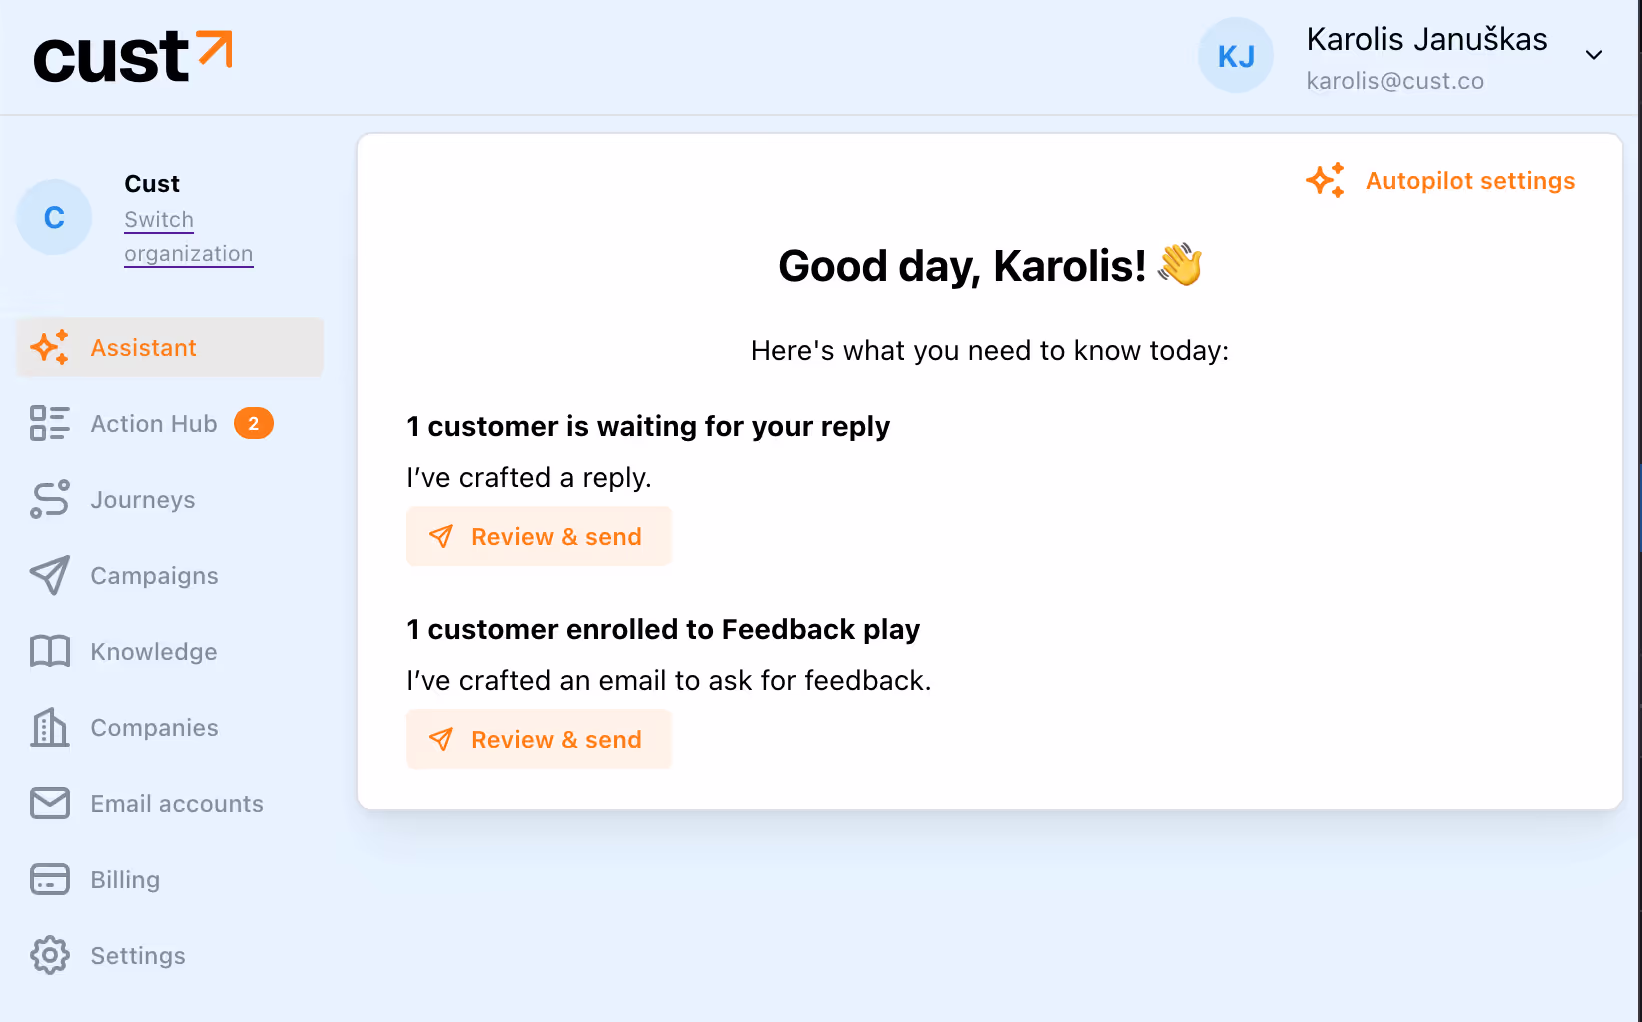Screen dimensions: 1642x1022
Task: Follow the Switch organization link
Action: [x=188, y=237]
